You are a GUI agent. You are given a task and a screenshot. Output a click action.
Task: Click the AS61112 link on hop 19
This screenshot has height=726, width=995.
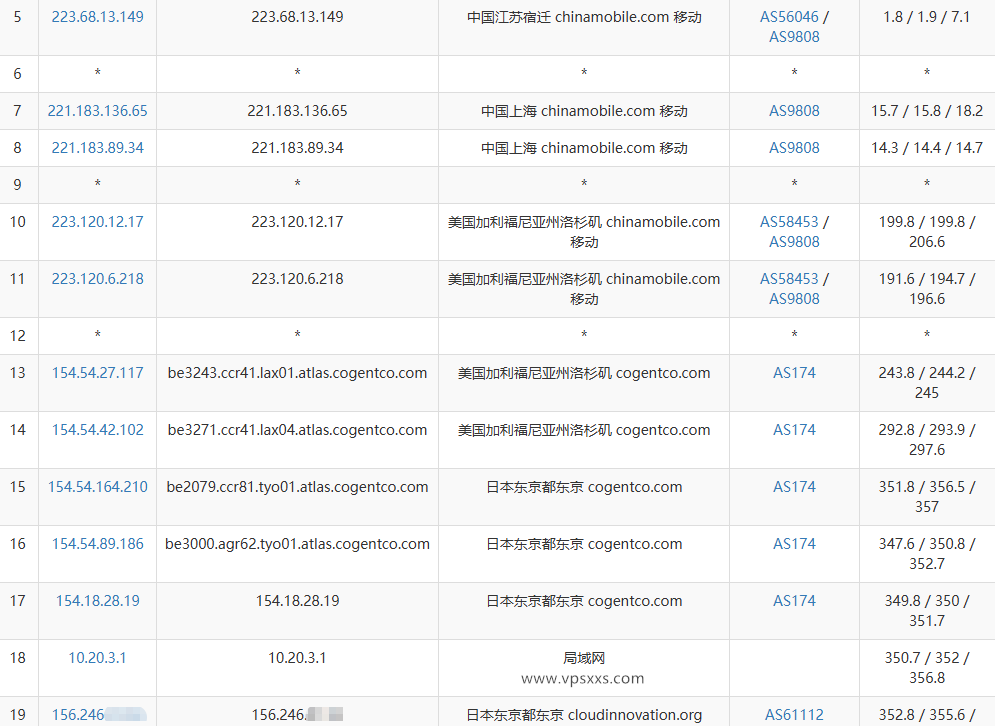[x=793, y=714]
